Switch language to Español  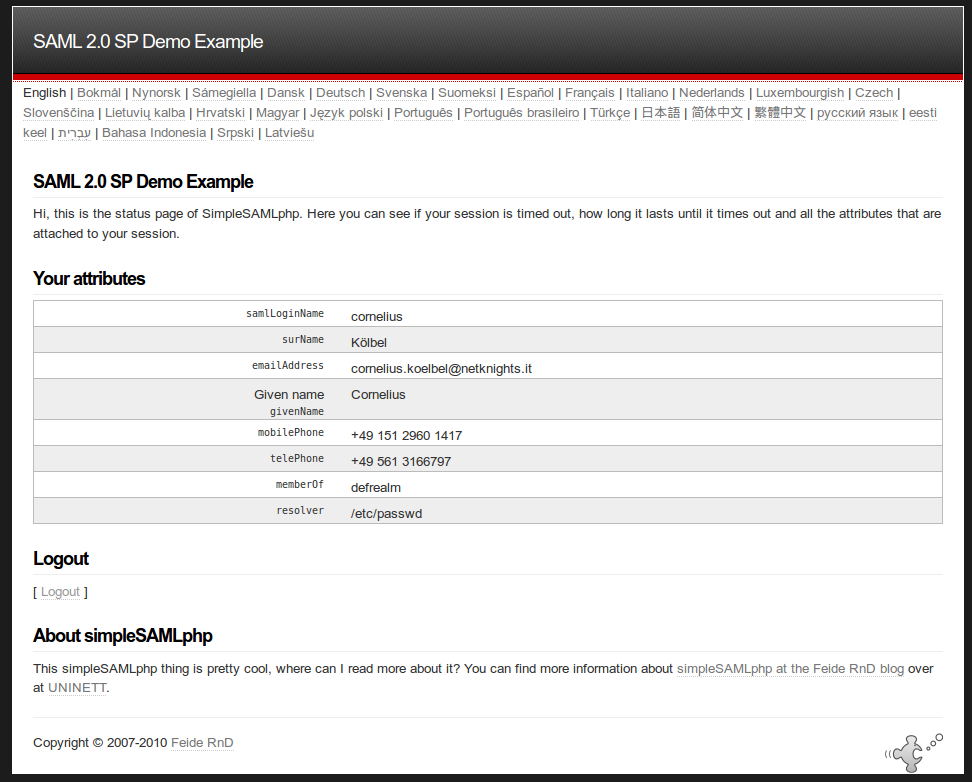(x=530, y=93)
